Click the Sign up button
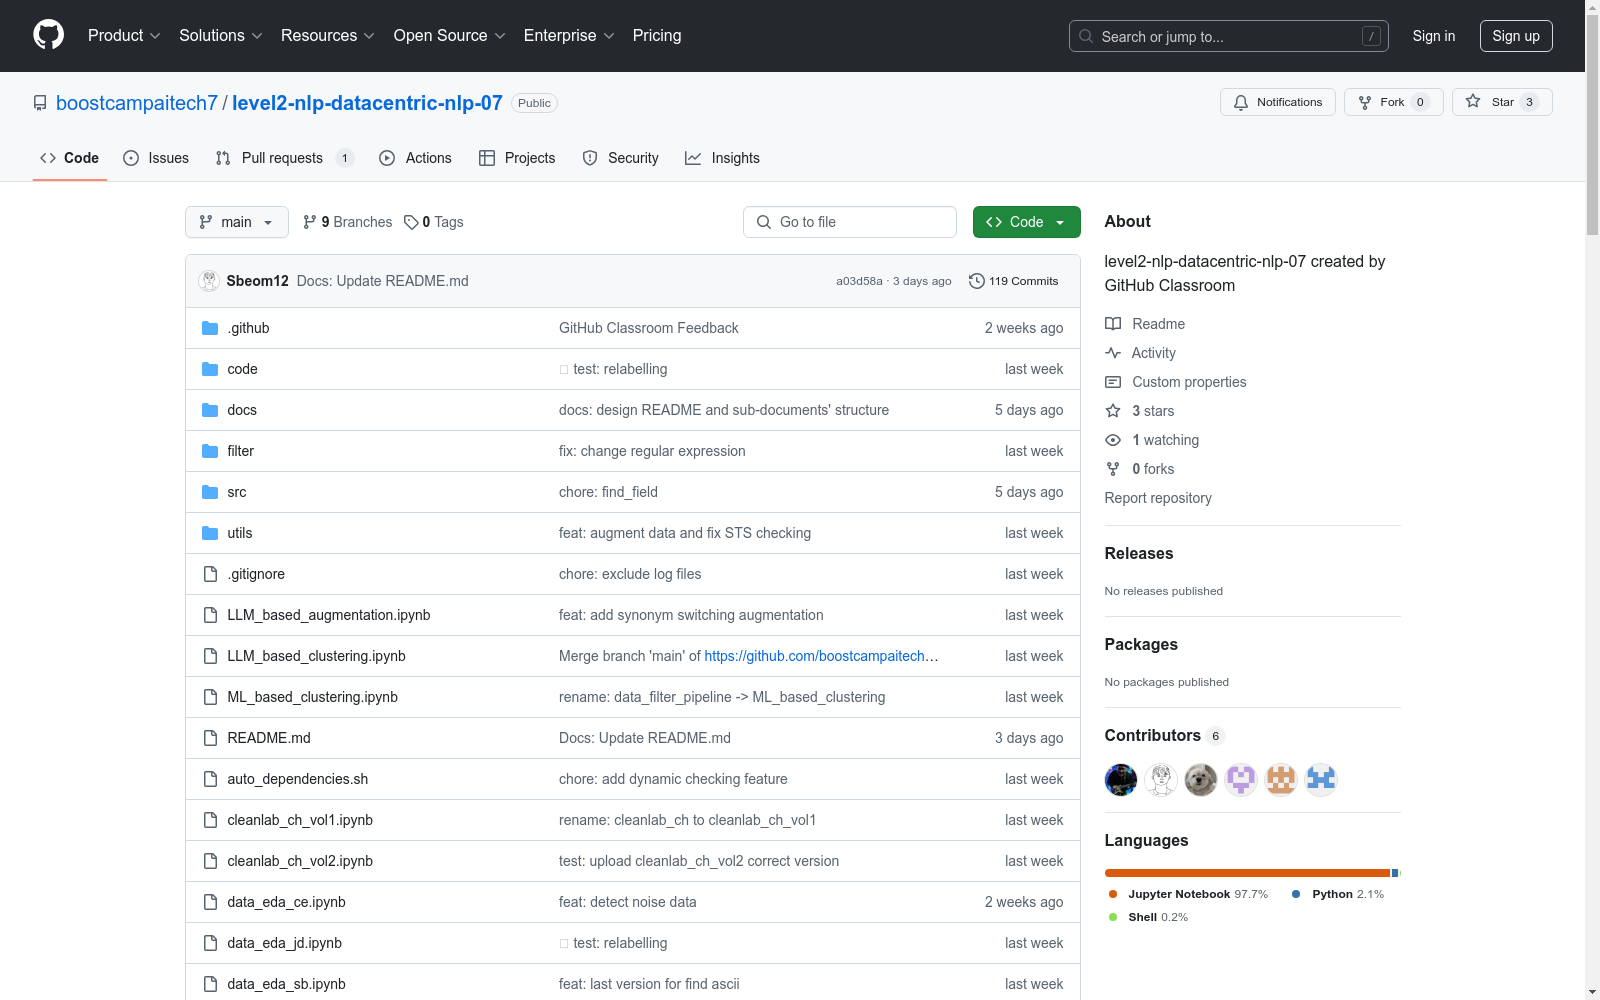 pos(1516,36)
